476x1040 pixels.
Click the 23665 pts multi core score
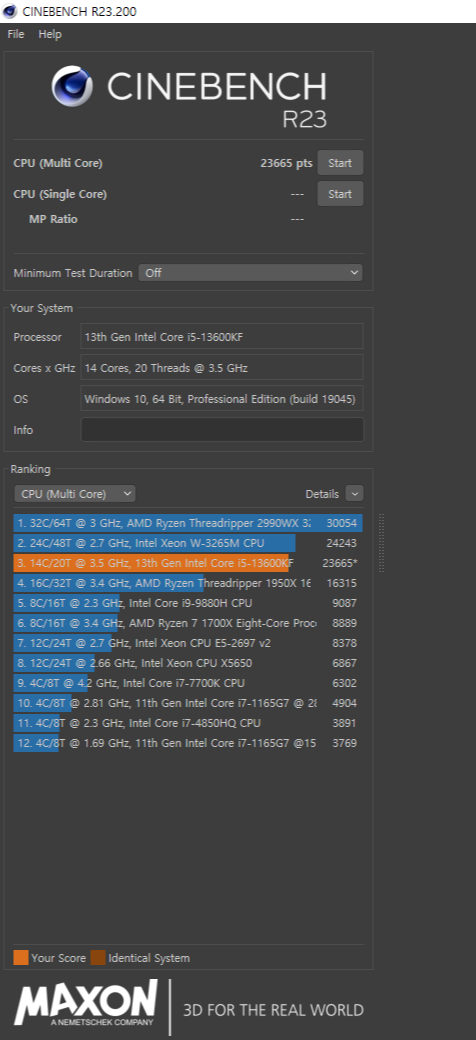pyautogui.click(x=286, y=163)
